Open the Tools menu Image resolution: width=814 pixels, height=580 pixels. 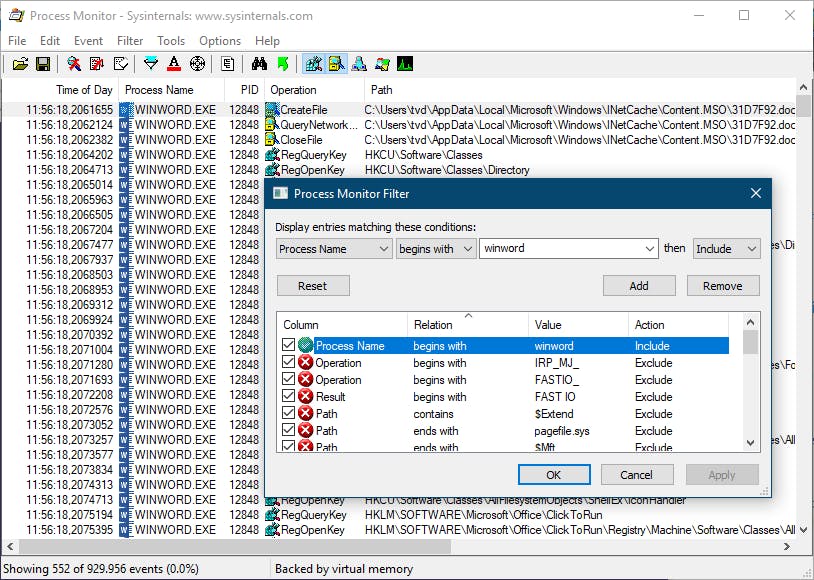tap(171, 41)
